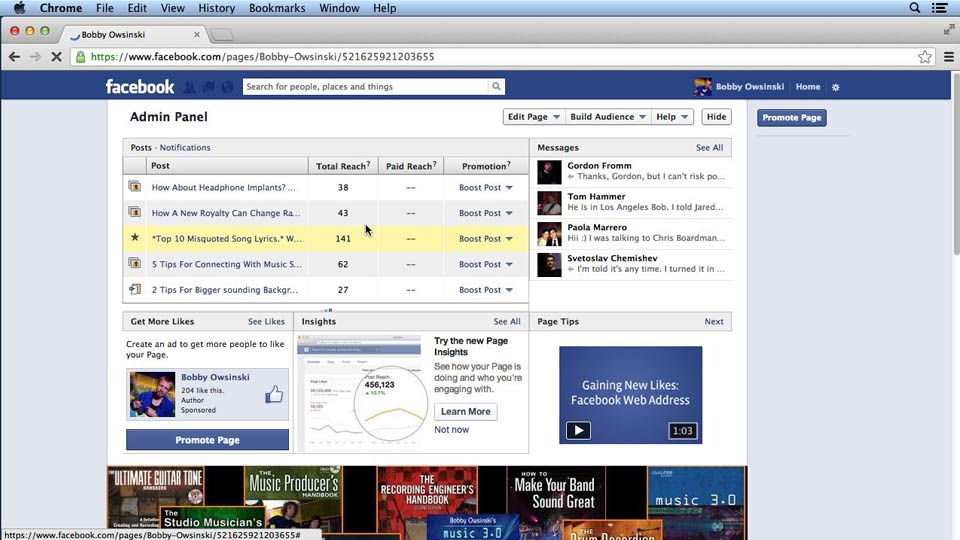Image resolution: width=960 pixels, height=540 pixels.
Task: Open Spotlight search icon in menu bar
Action: pos(915,8)
